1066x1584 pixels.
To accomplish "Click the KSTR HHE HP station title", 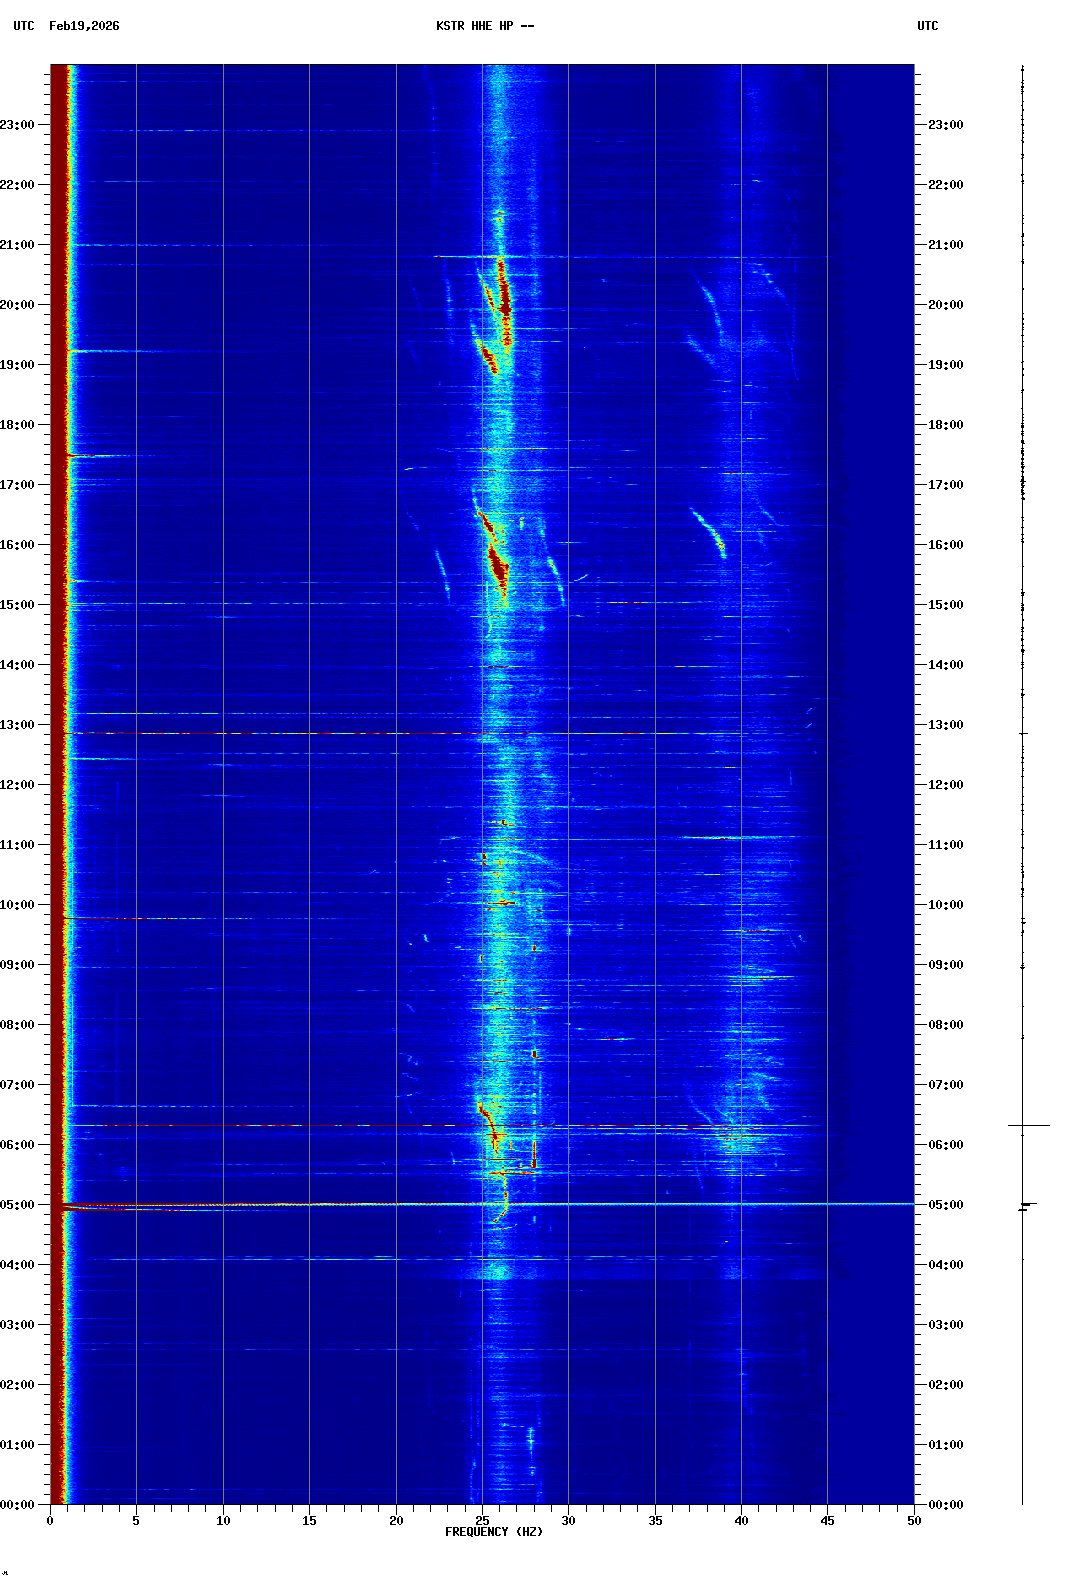I will coord(485,26).
